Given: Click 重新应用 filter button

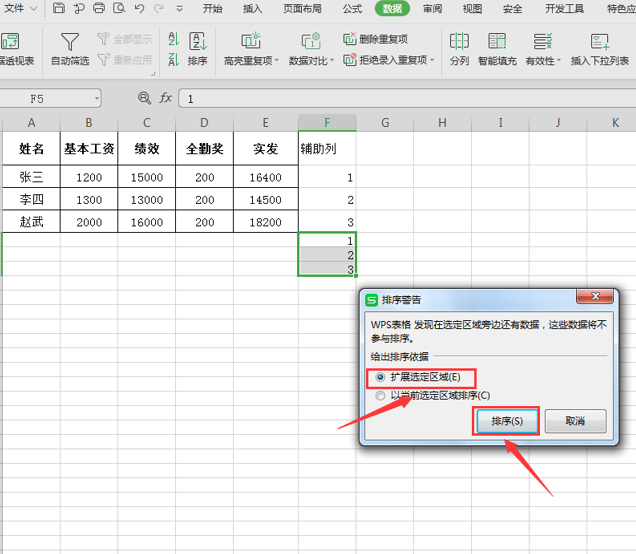Looking at the screenshot, I should (125, 60).
